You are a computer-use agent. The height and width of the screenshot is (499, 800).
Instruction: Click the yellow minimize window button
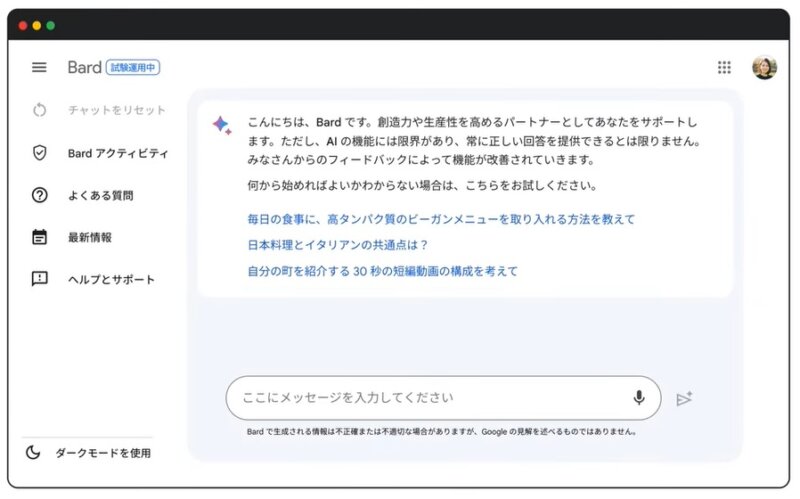[x=37, y=26]
